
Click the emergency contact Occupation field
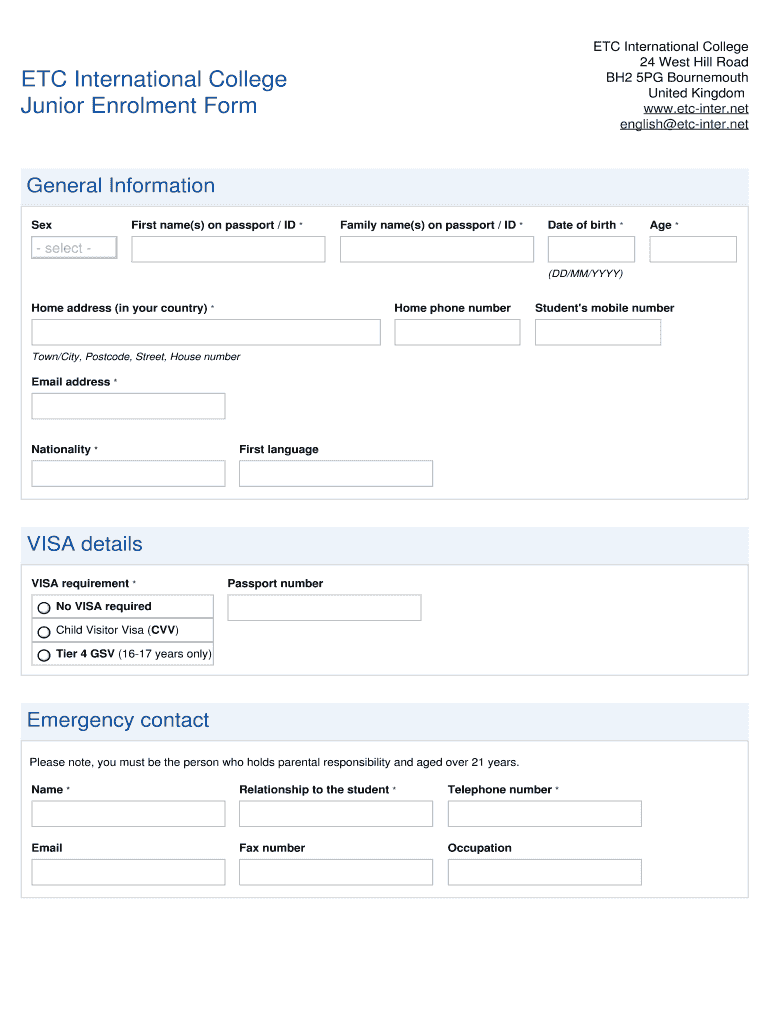[x=544, y=872]
